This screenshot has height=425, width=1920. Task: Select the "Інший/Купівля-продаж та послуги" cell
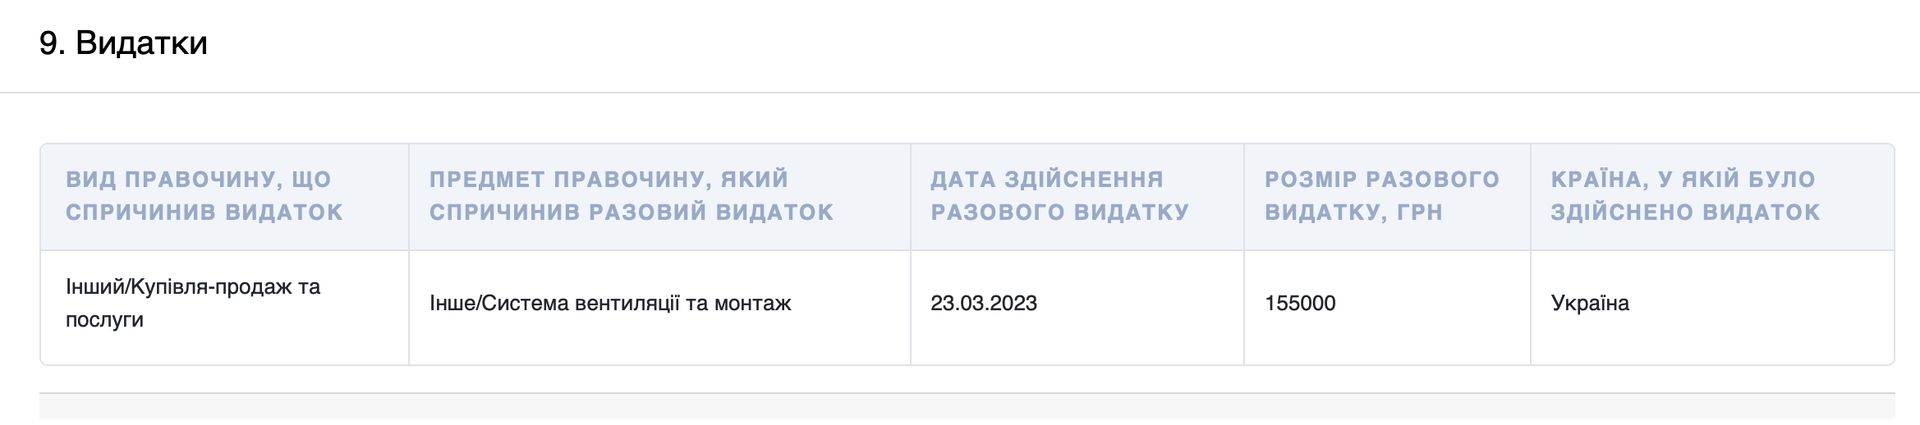pyautogui.click(x=193, y=303)
